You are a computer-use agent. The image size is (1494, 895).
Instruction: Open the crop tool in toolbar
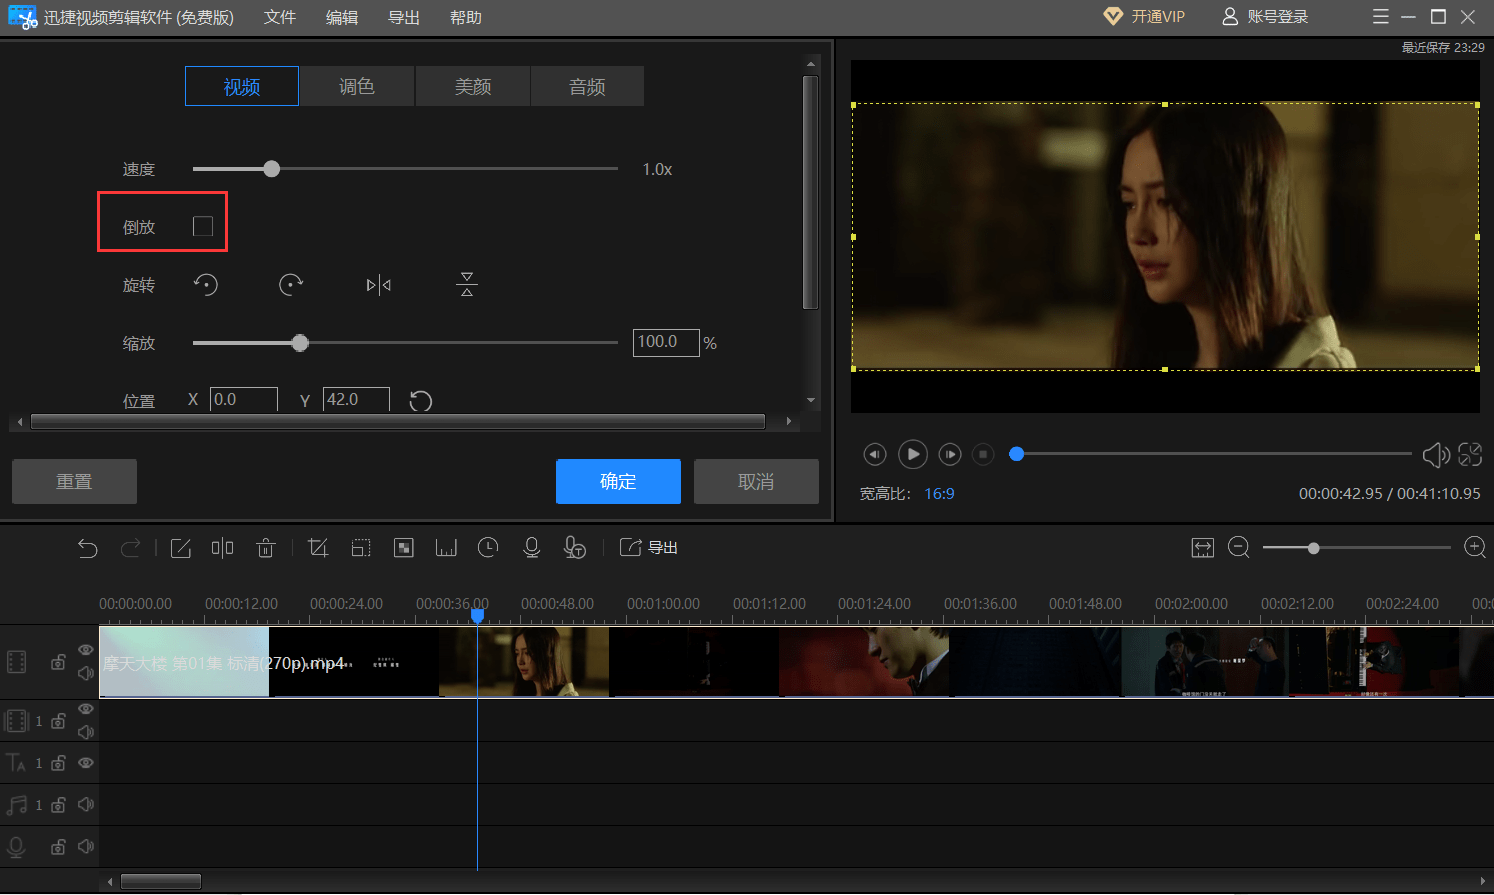[318, 547]
